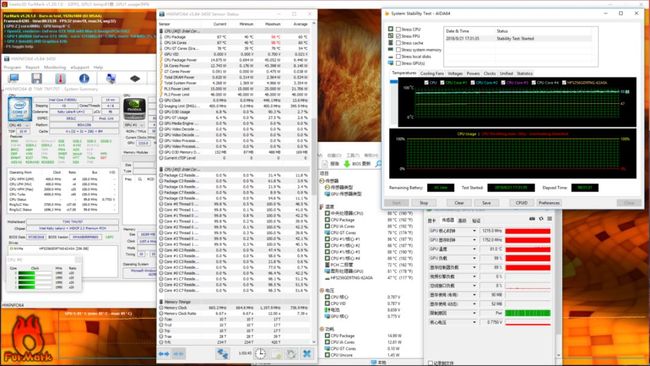Click the network arrows icon in sensor toolbar
The width and height of the screenshot is (650, 366).
point(223,354)
